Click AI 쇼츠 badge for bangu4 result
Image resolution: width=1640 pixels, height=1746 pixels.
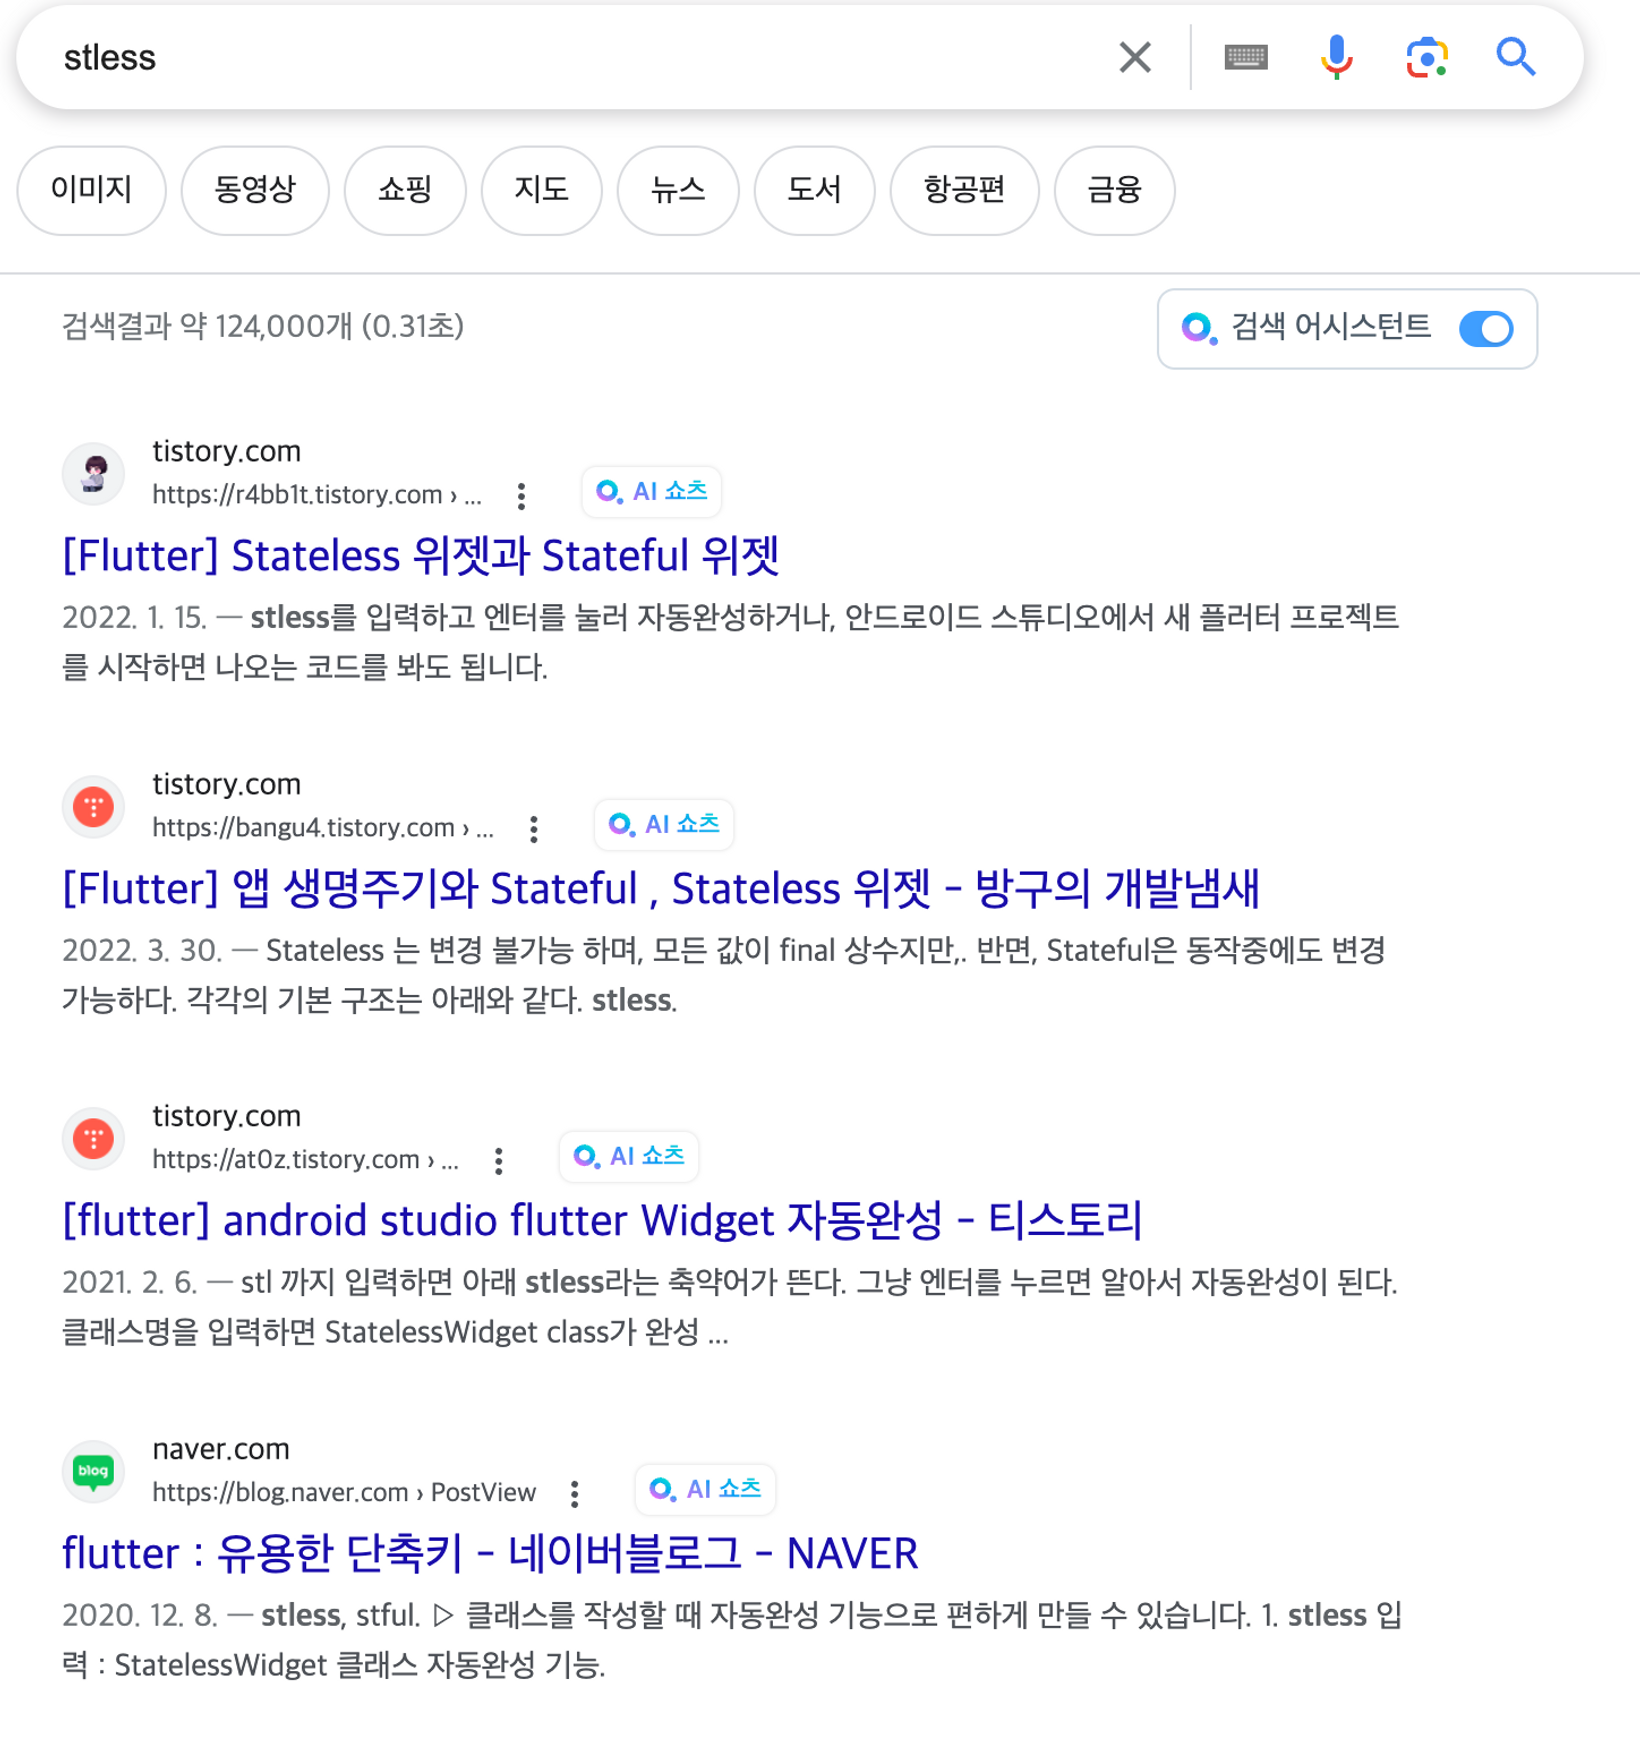pos(664,824)
